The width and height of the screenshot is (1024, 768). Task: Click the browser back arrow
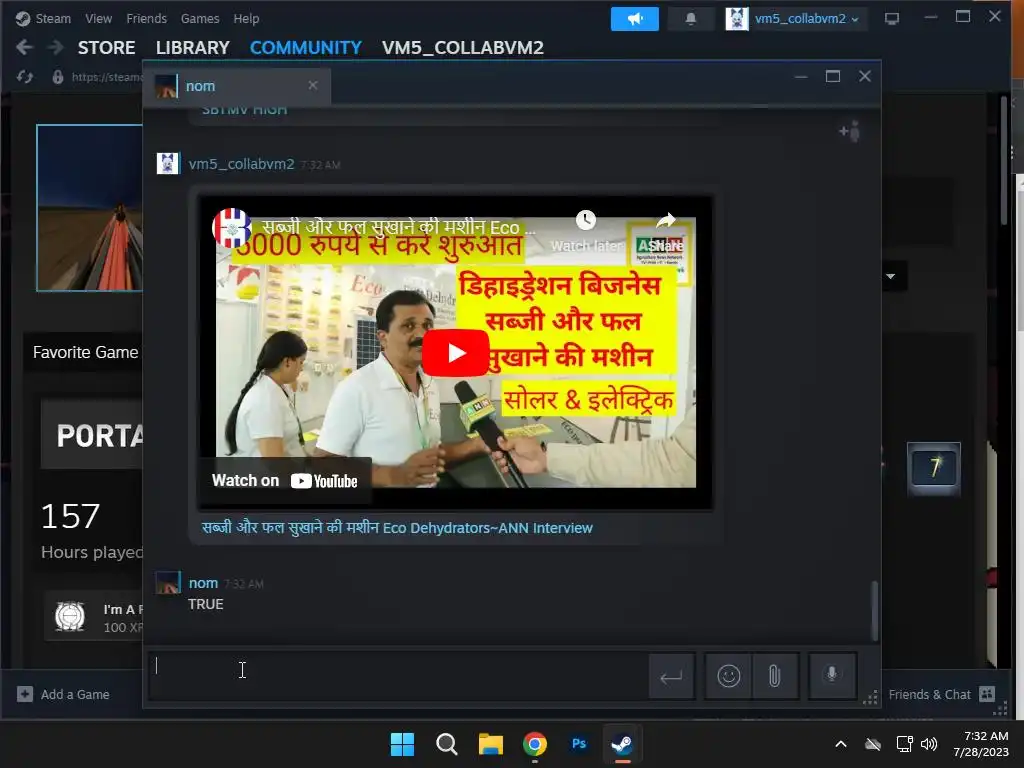click(24, 47)
